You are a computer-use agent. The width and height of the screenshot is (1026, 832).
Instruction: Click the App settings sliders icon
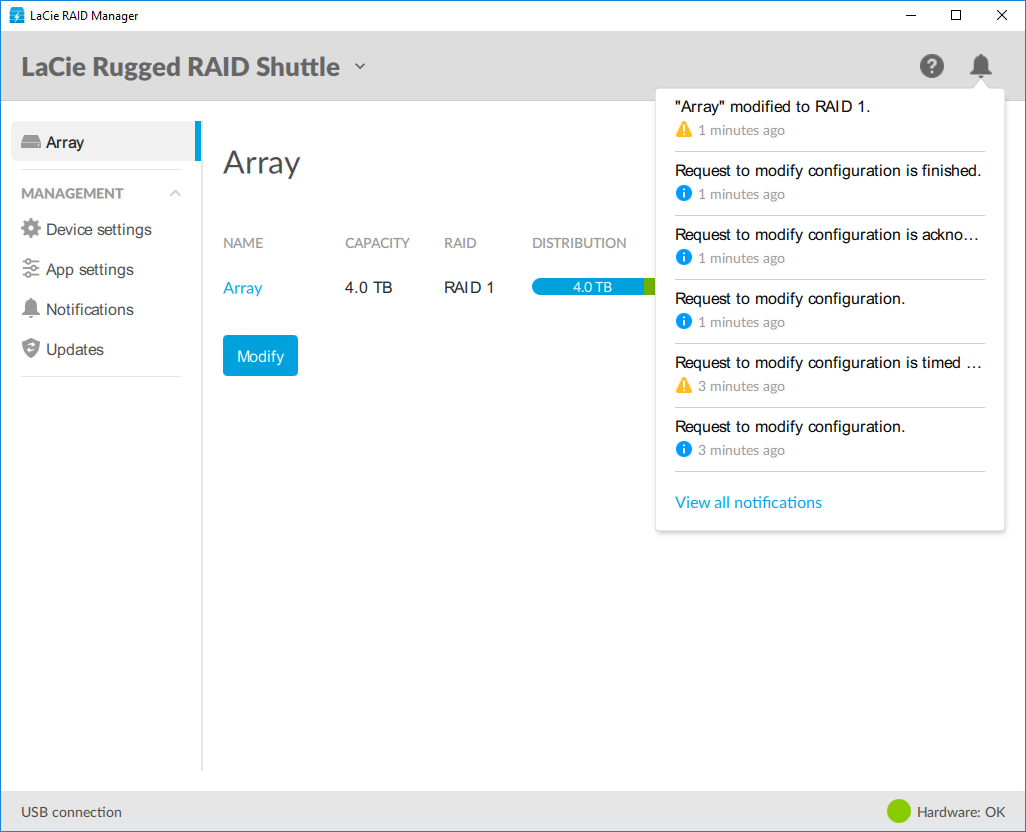(31, 269)
